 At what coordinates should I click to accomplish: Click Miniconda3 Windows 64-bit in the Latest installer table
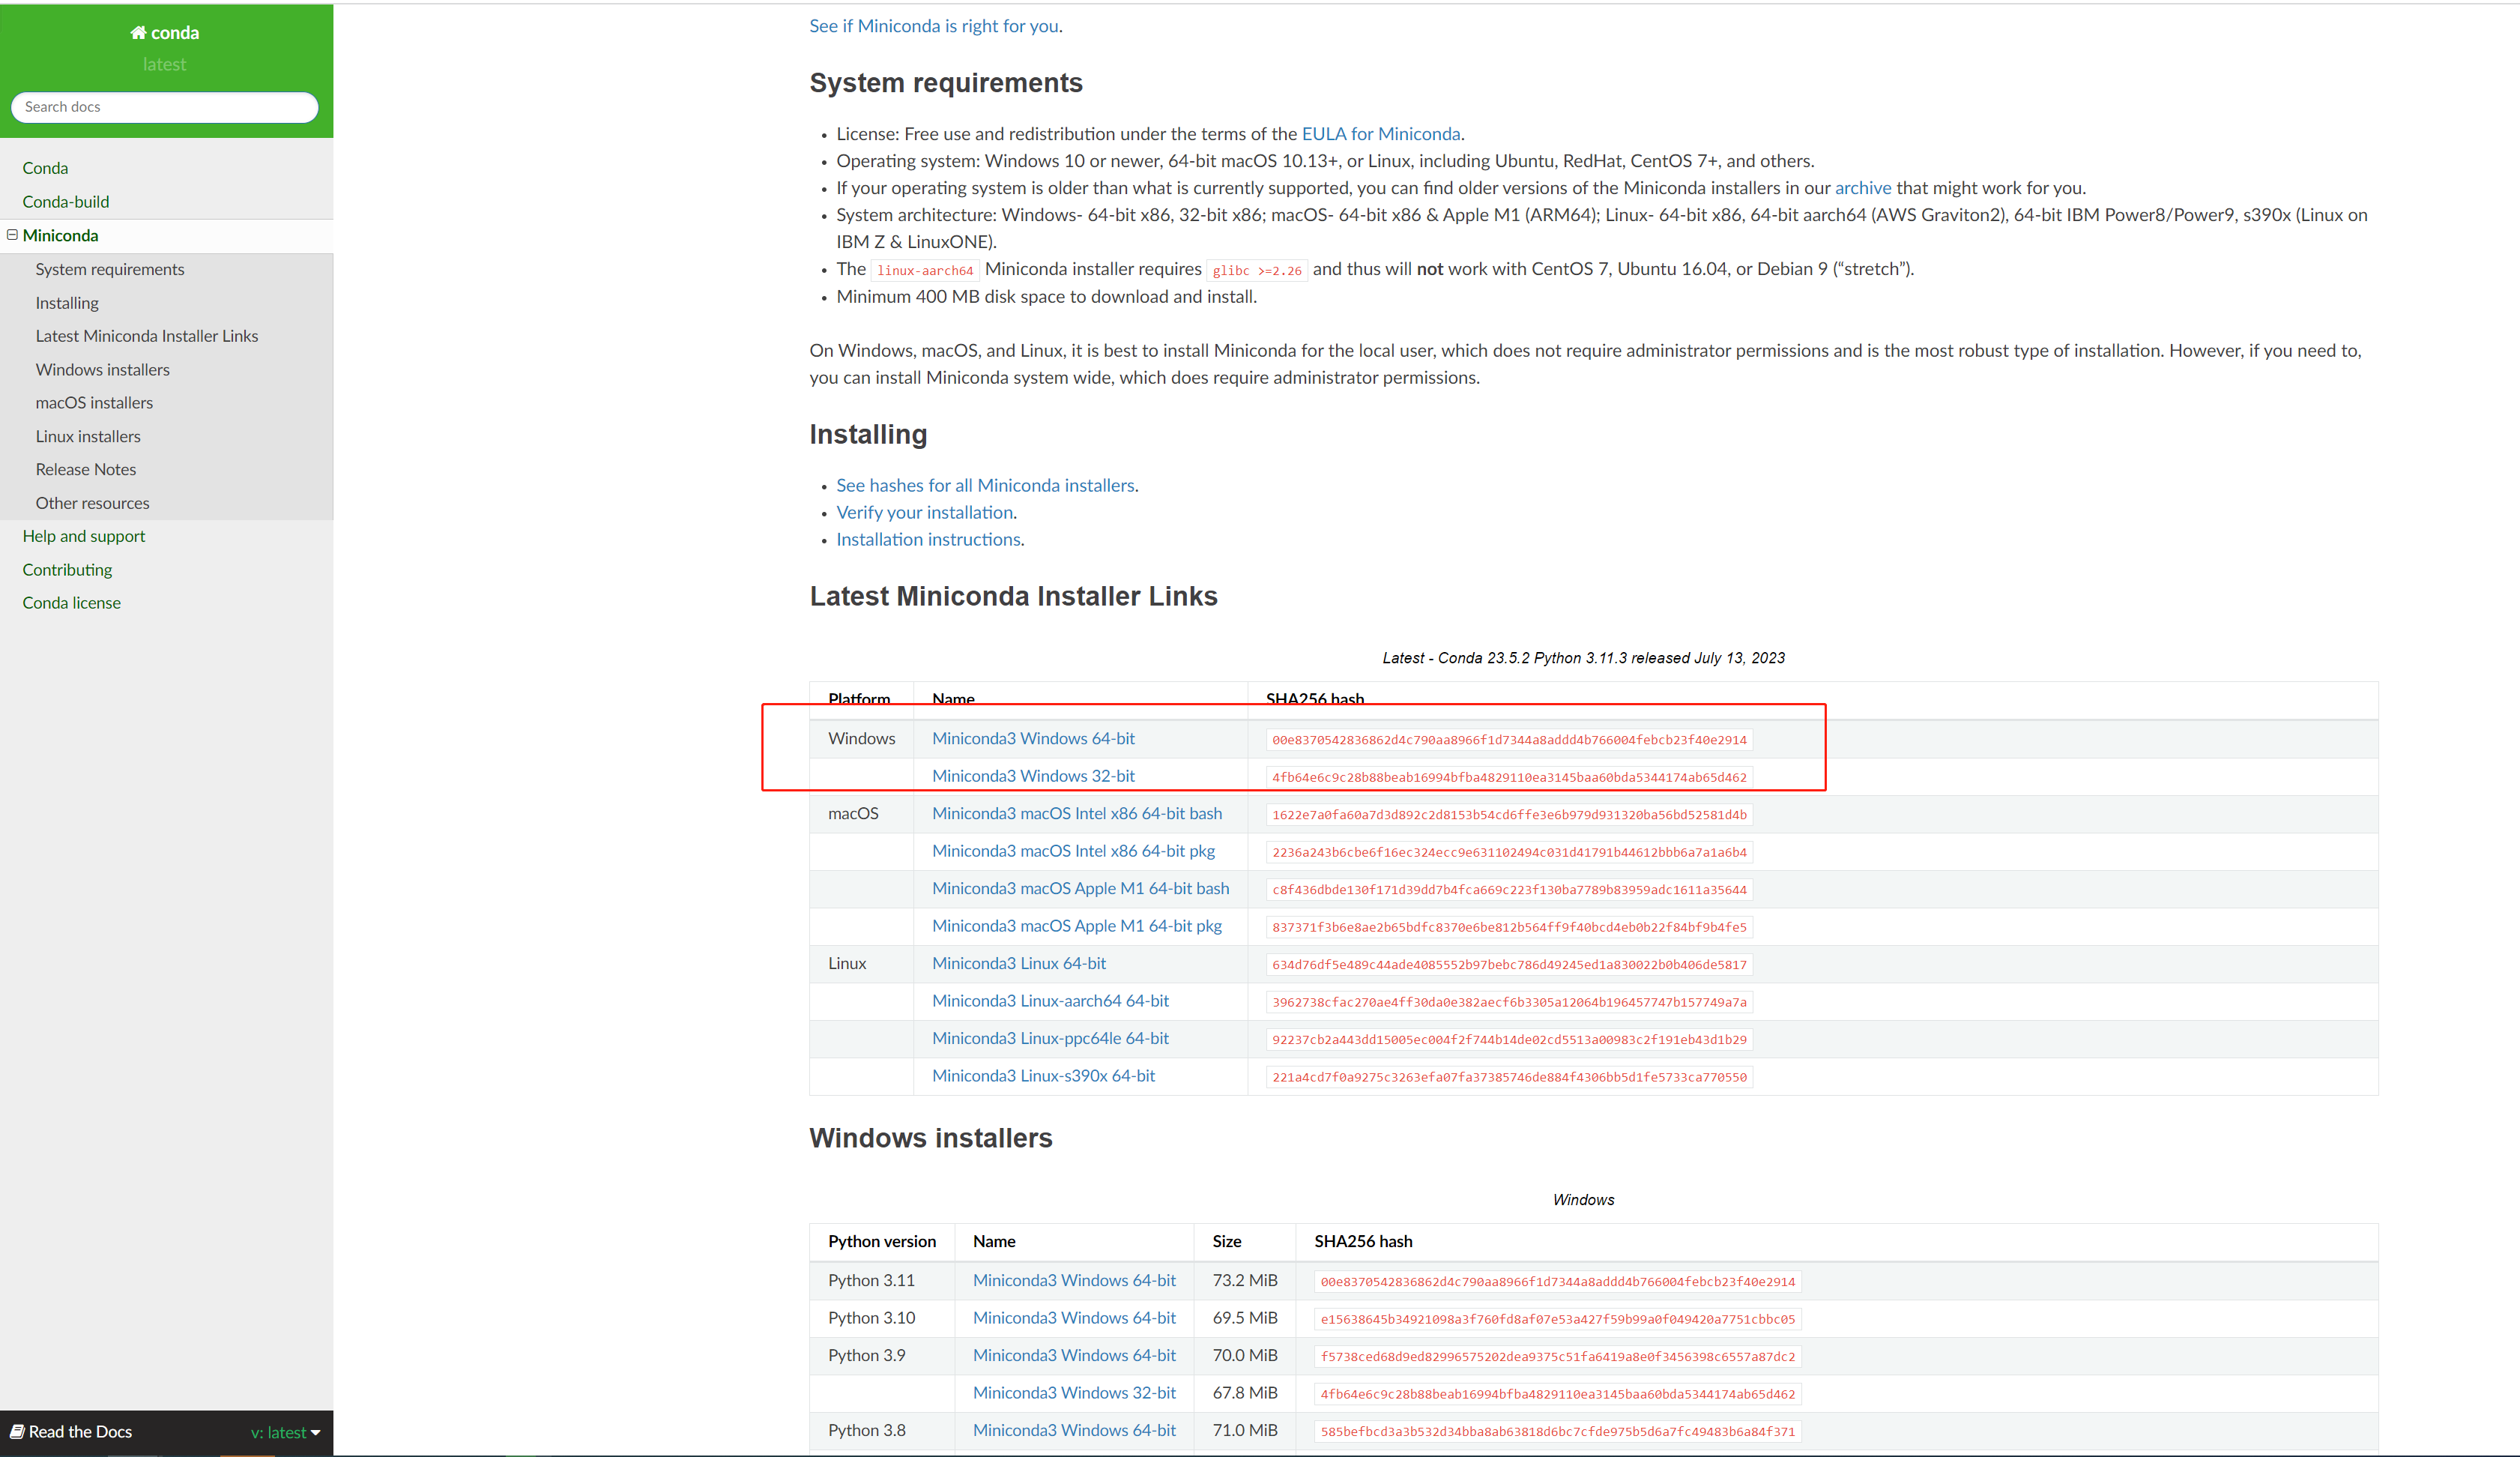tap(1033, 738)
